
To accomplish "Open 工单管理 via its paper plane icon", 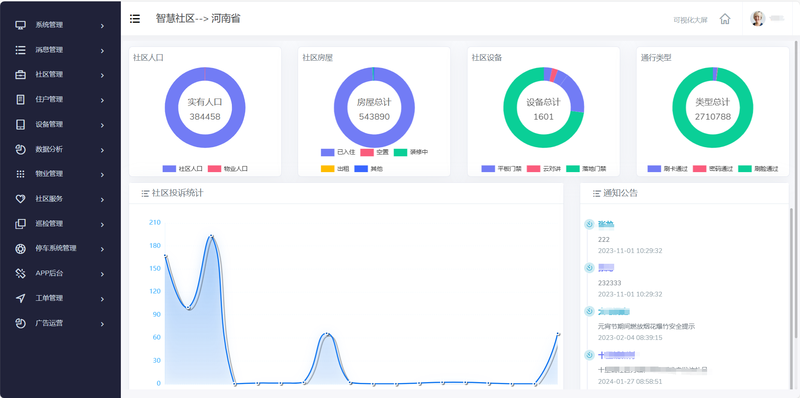I will point(20,298).
